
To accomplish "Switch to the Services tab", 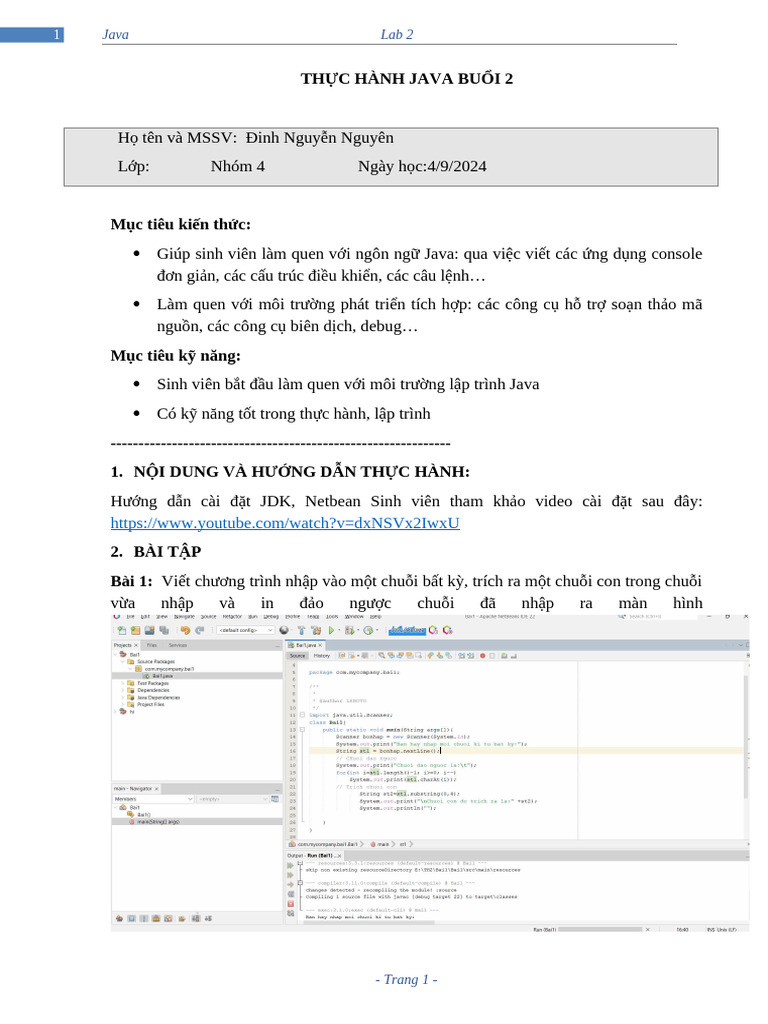I will click(x=177, y=646).
